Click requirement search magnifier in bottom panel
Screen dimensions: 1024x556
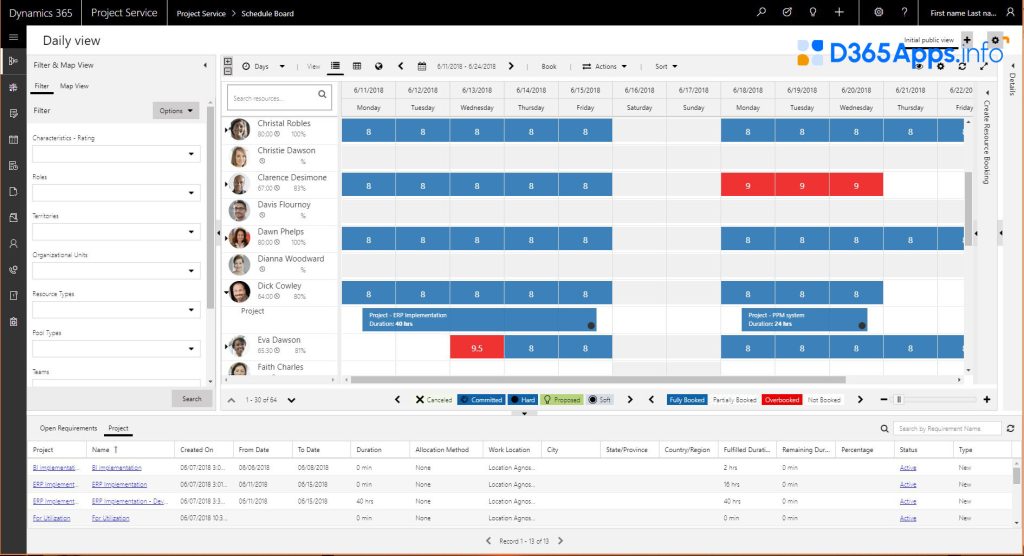click(884, 429)
